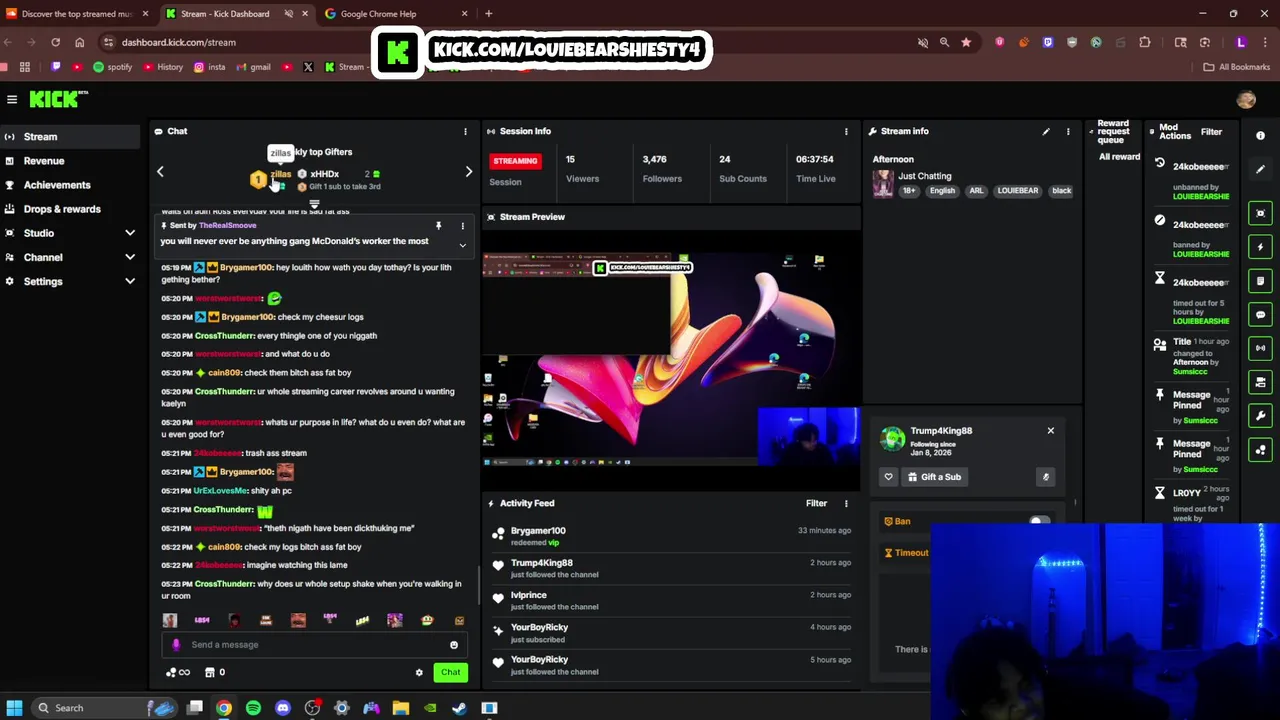Open Achievements in left navigation
The width and height of the screenshot is (1280, 720).
tap(70, 185)
